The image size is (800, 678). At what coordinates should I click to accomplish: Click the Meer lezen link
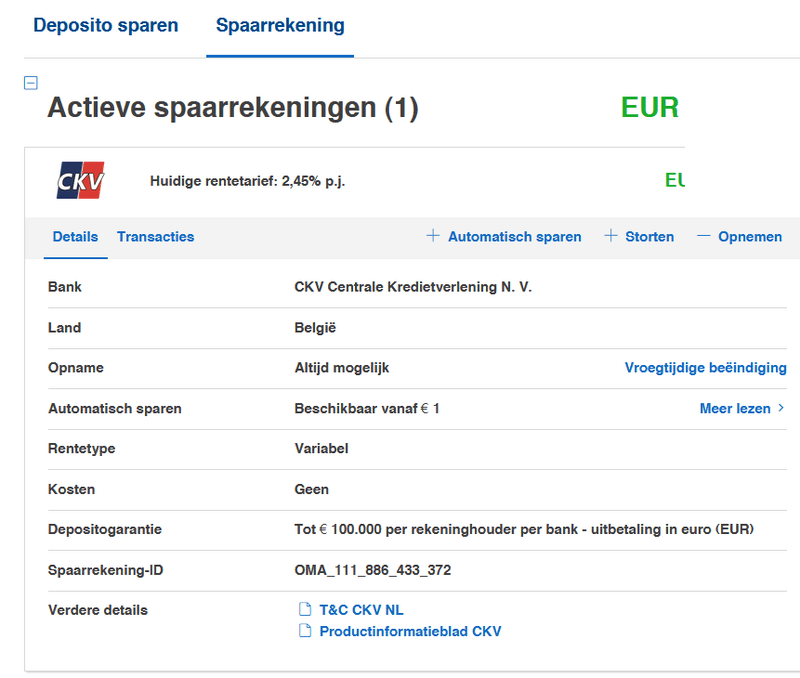(735, 408)
